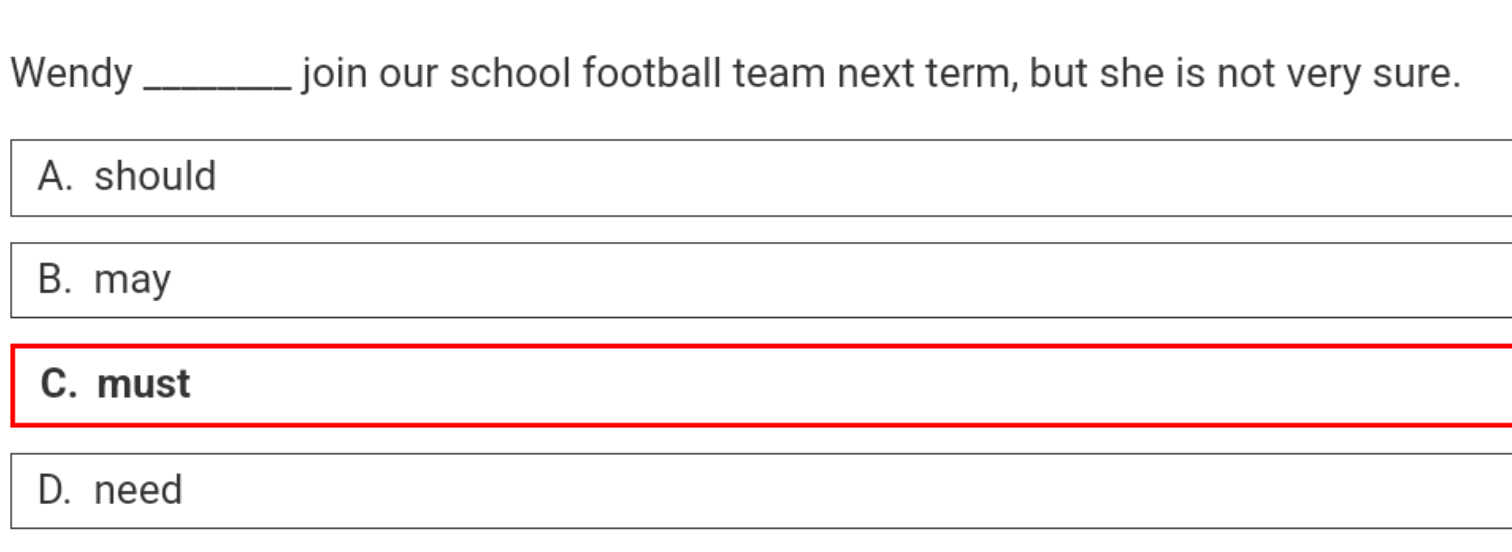Viewport: 1512px width, 552px height.
Task: Click the word 'Wendy' in the question
Action: click(71, 75)
